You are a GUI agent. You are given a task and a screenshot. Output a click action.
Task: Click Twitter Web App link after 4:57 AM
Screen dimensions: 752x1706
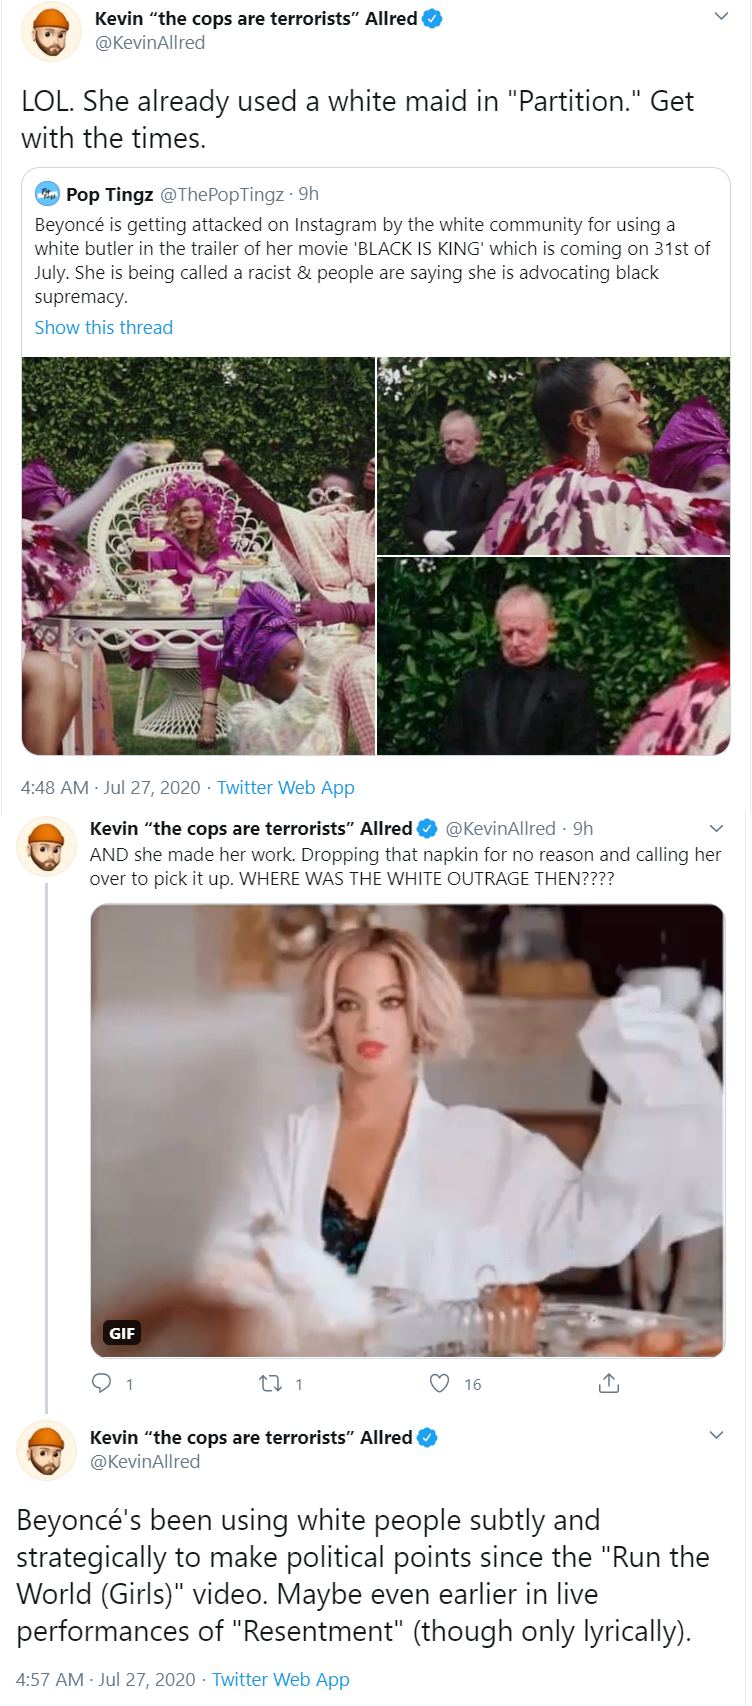pyautogui.click(x=281, y=1679)
